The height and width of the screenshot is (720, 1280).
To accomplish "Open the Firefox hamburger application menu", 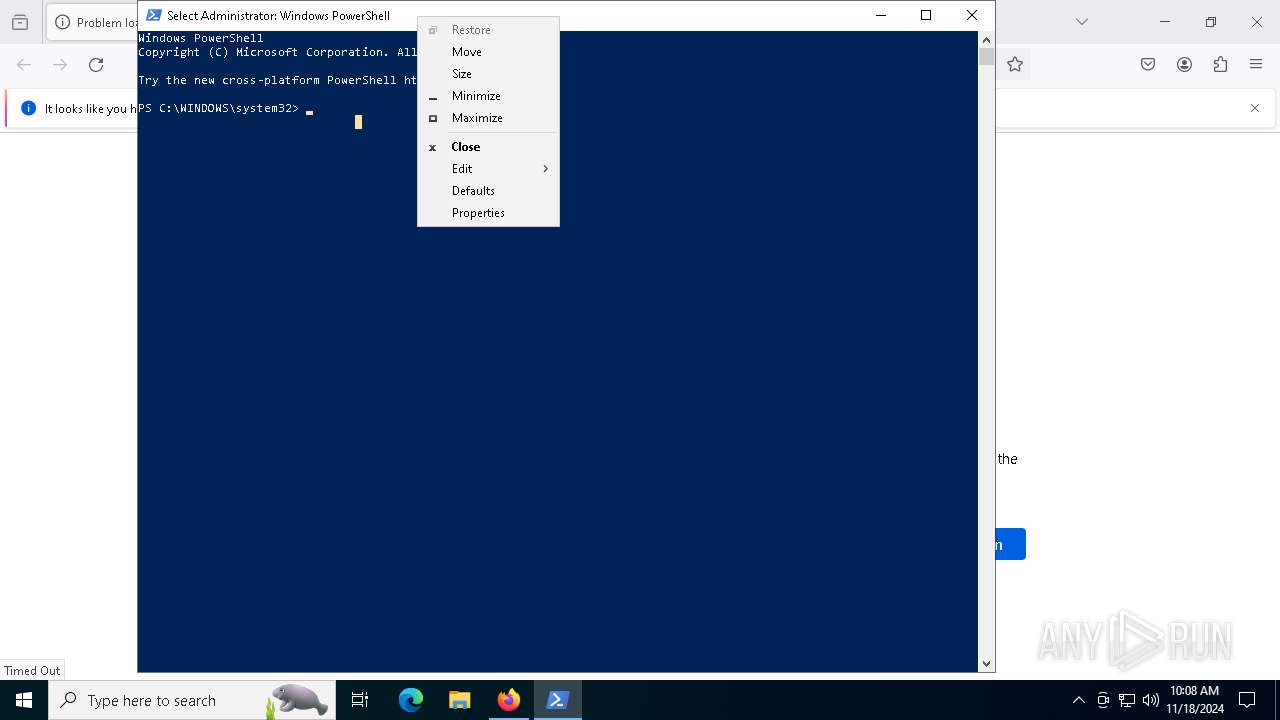I will [1256, 65].
